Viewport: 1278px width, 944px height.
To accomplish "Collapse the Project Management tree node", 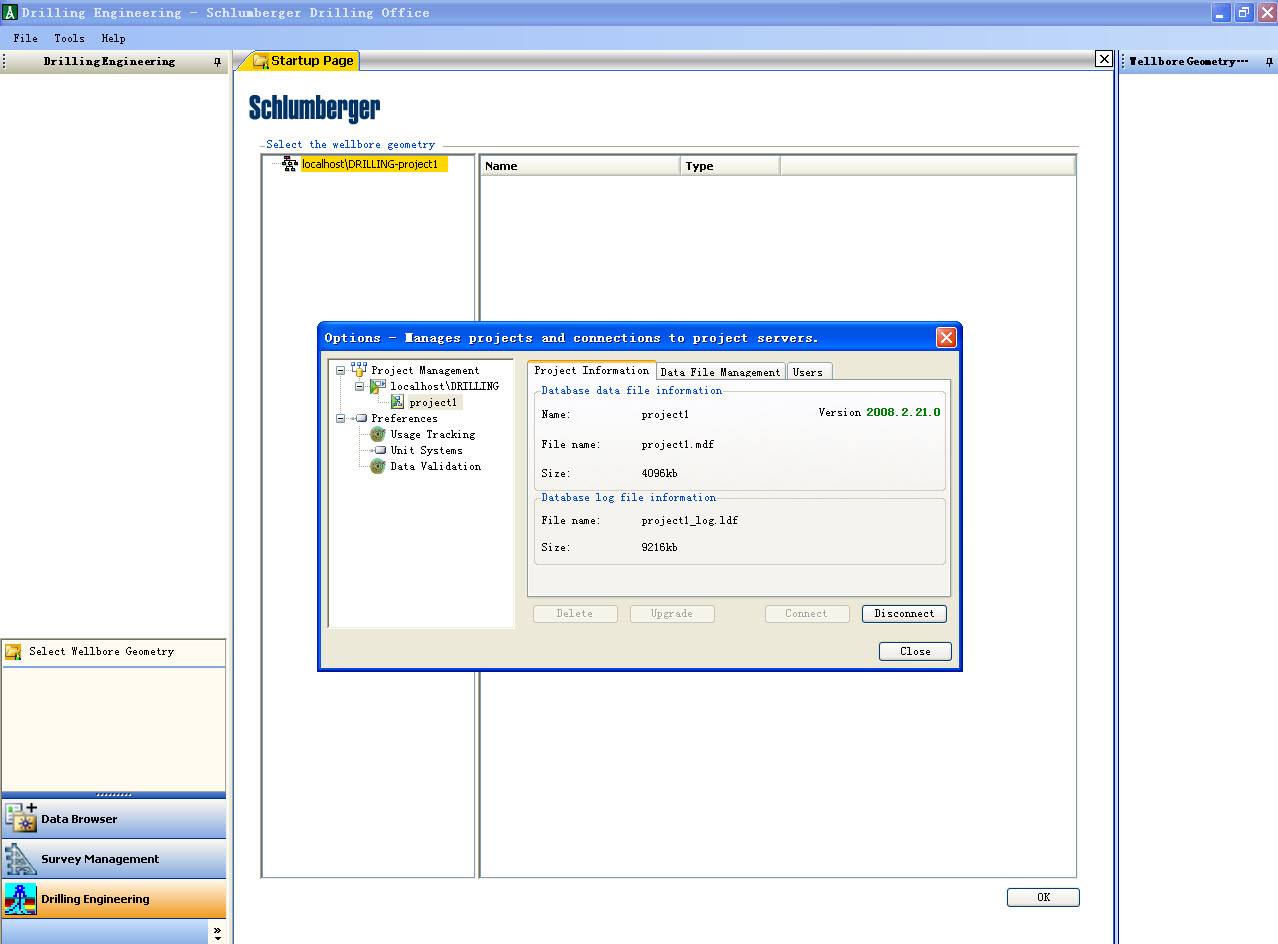I will click(341, 370).
